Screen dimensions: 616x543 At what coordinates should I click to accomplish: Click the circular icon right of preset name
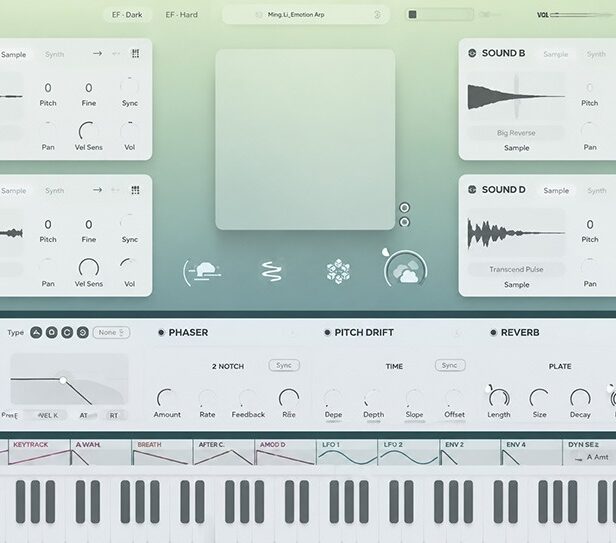click(x=377, y=15)
